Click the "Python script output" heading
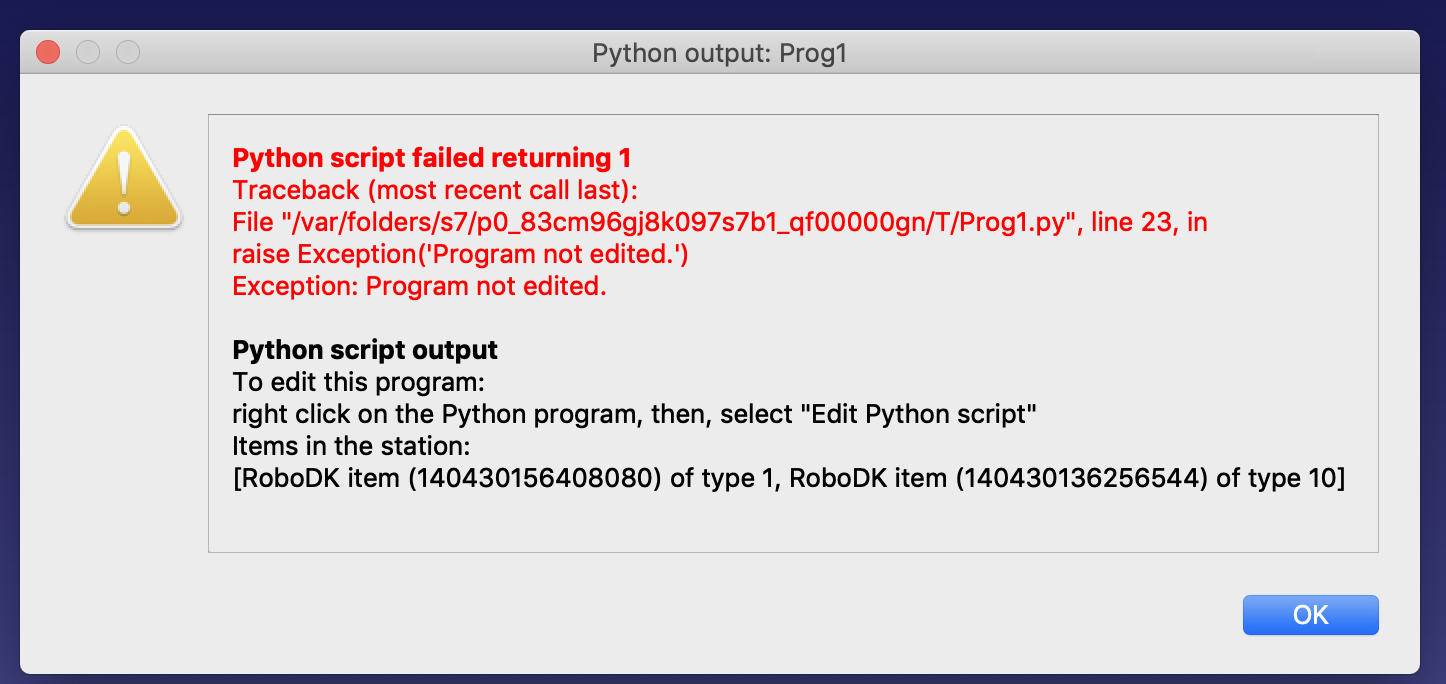 coord(365,350)
